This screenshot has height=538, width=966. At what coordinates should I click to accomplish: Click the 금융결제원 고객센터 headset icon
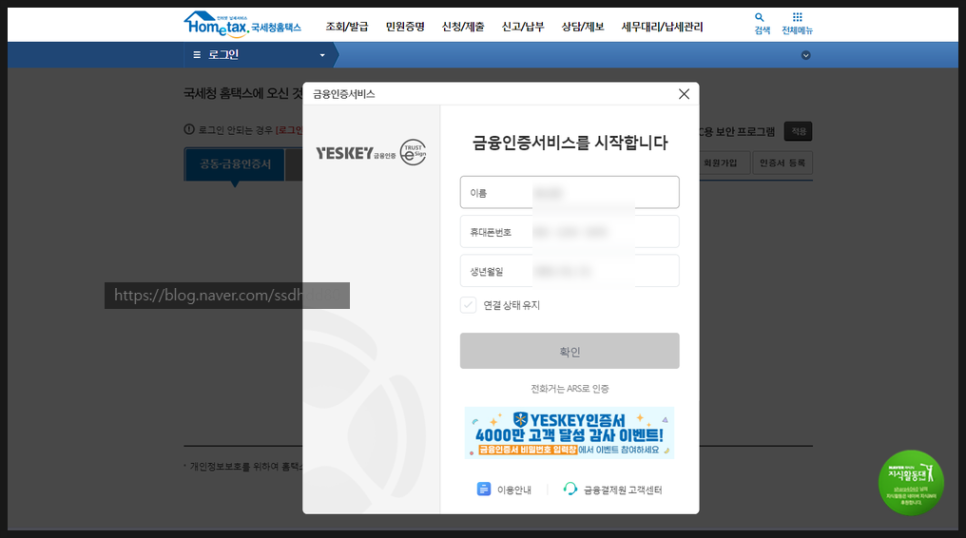pyautogui.click(x=570, y=489)
